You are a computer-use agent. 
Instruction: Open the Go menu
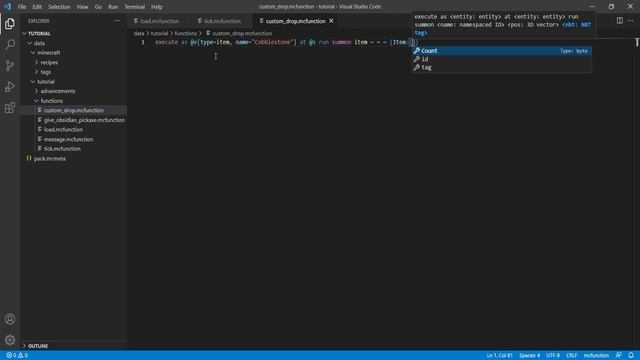pos(98,7)
